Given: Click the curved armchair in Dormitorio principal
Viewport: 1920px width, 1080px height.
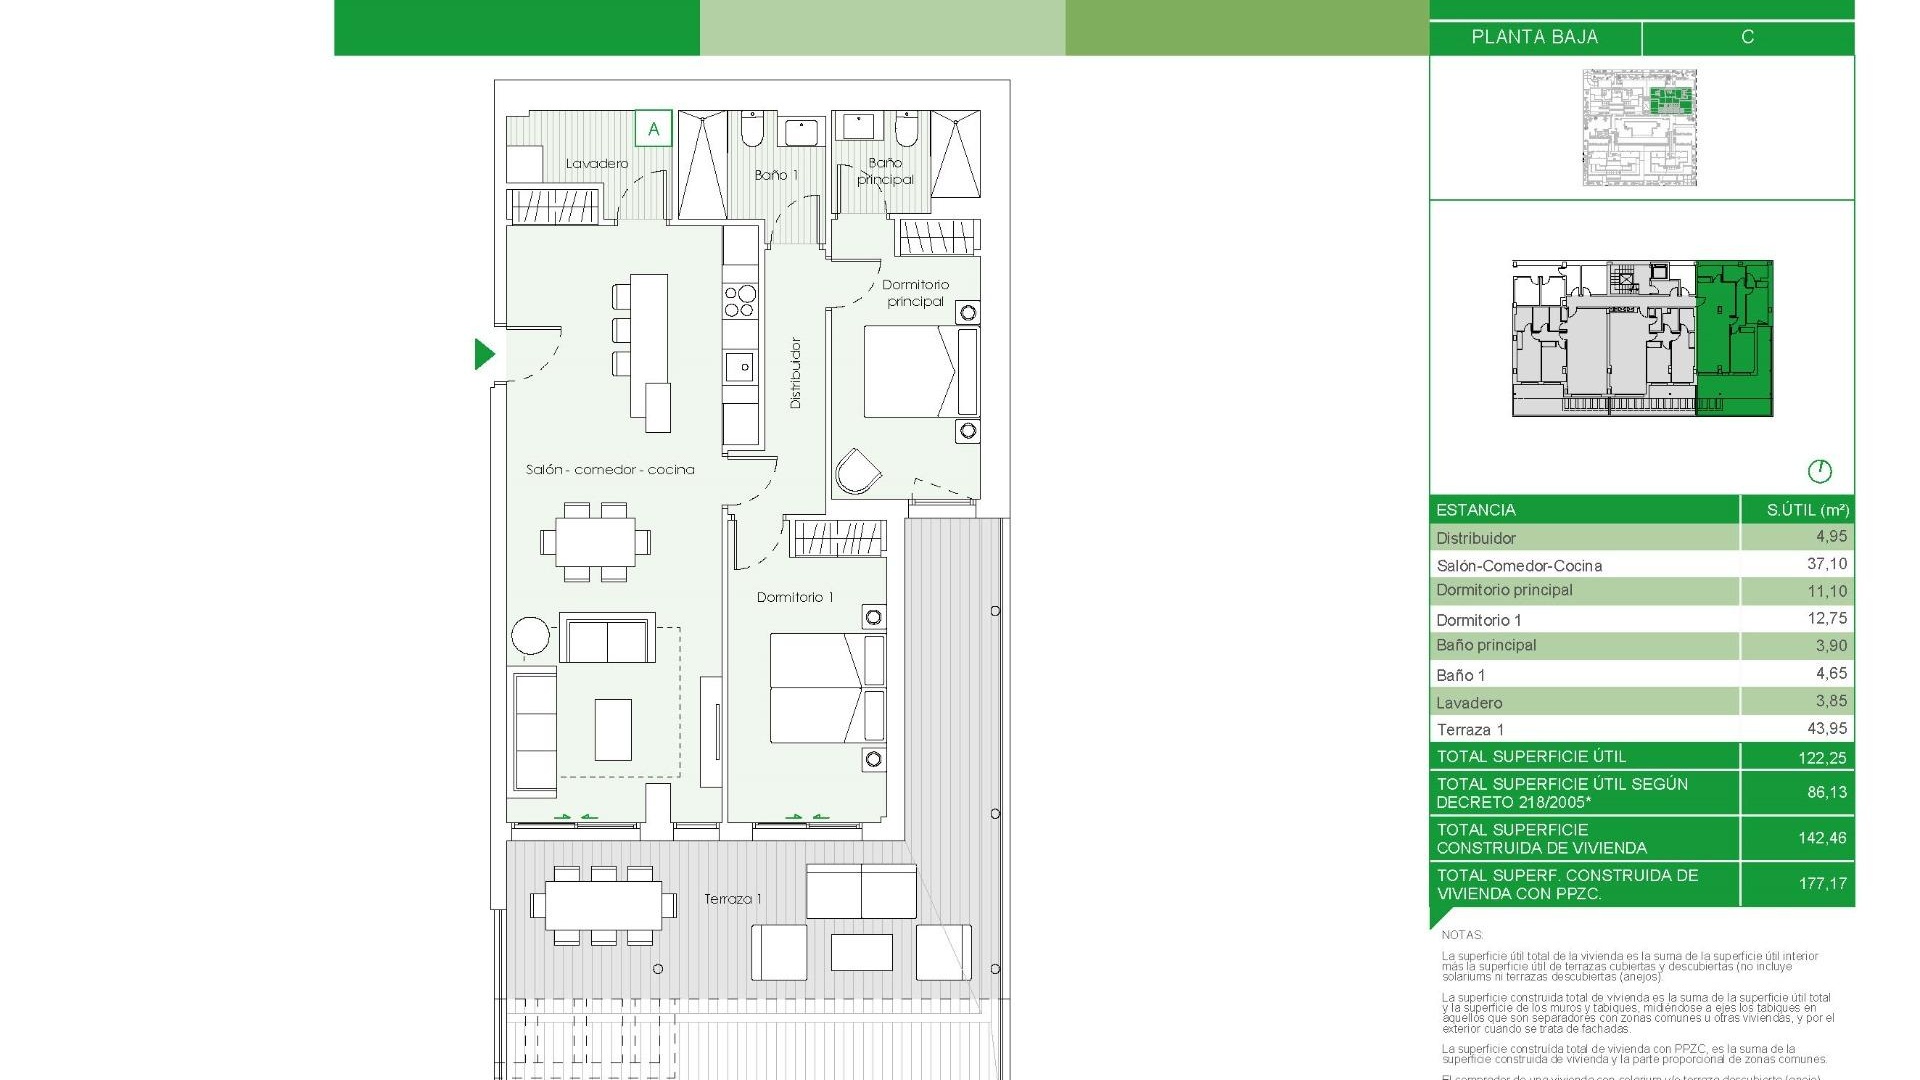Looking at the screenshot, I should pyautogui.click(x=857, y=471).
